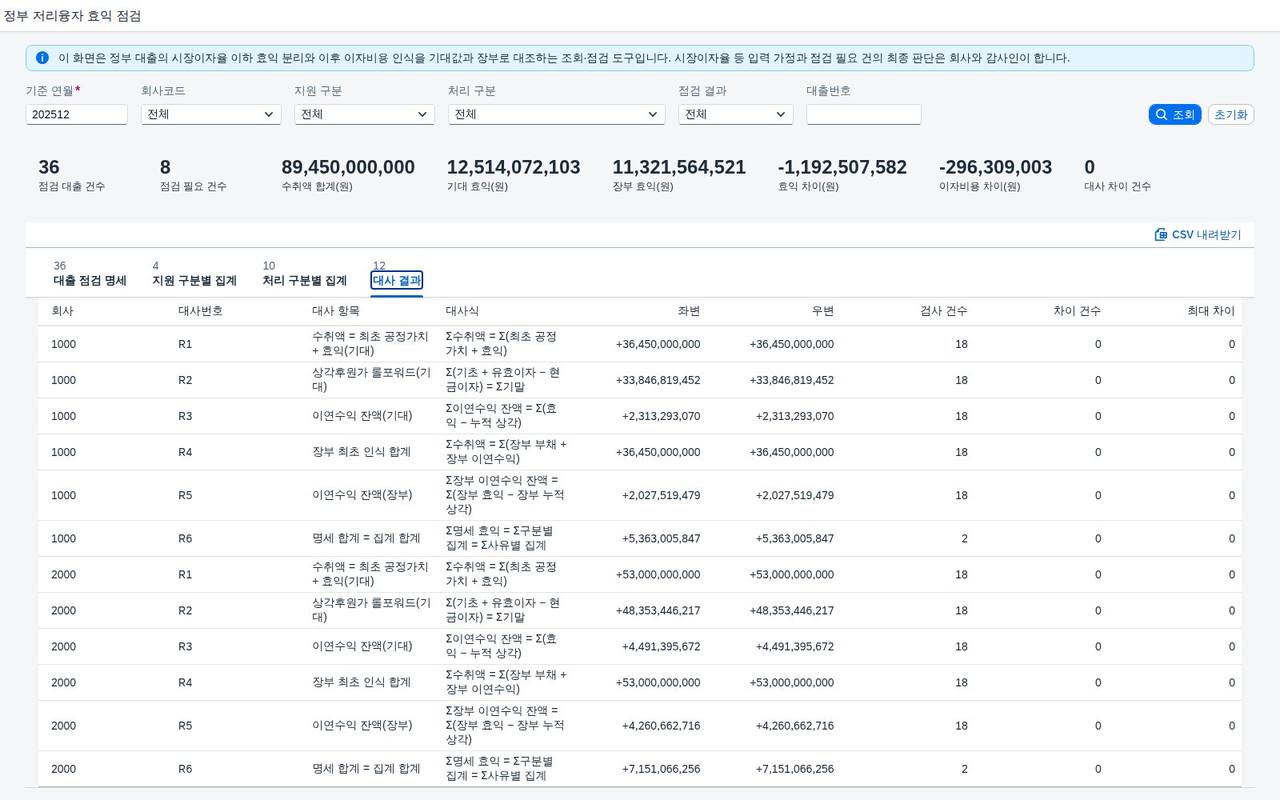Click the 효익 차이 value -1,192,507,582
1280x800 pixels.
point(842,167)
